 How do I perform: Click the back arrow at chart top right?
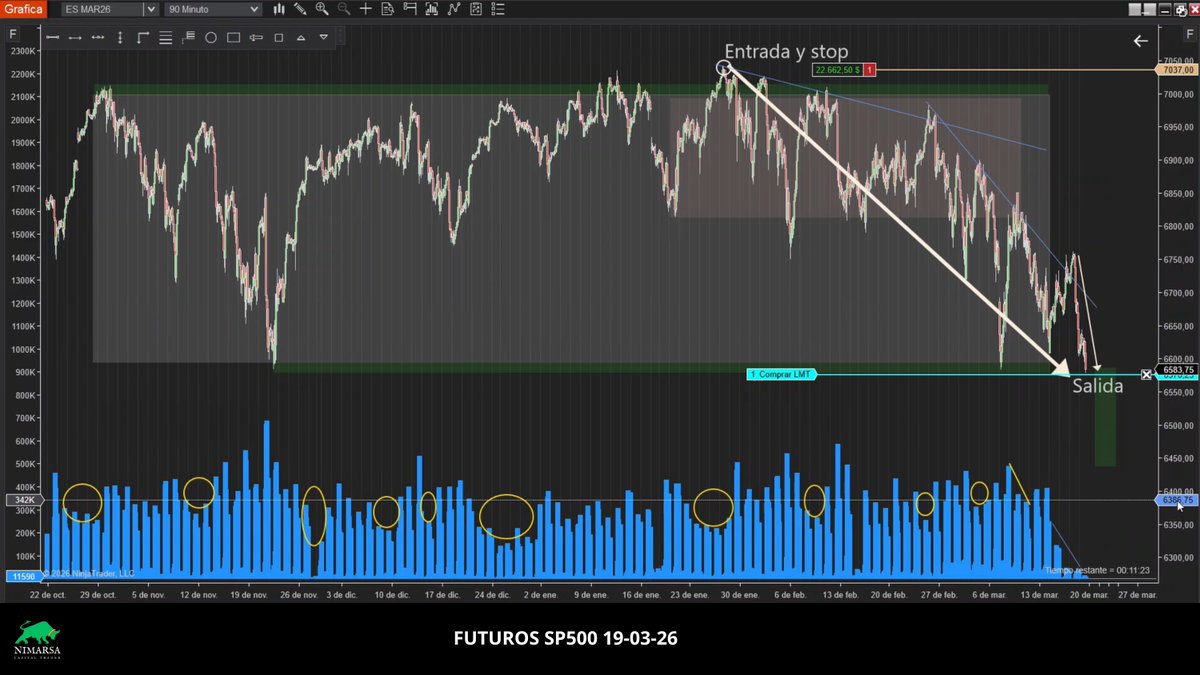[x=1141, y=41]
